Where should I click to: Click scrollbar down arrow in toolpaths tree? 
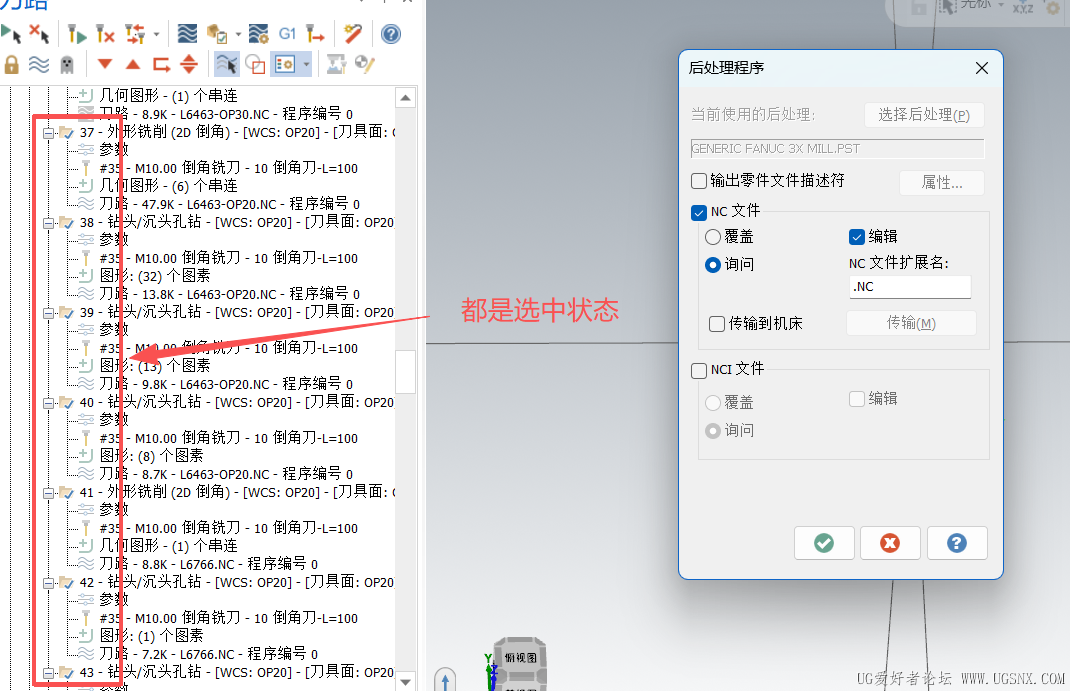pyautogui.click(x=405, y=681)
